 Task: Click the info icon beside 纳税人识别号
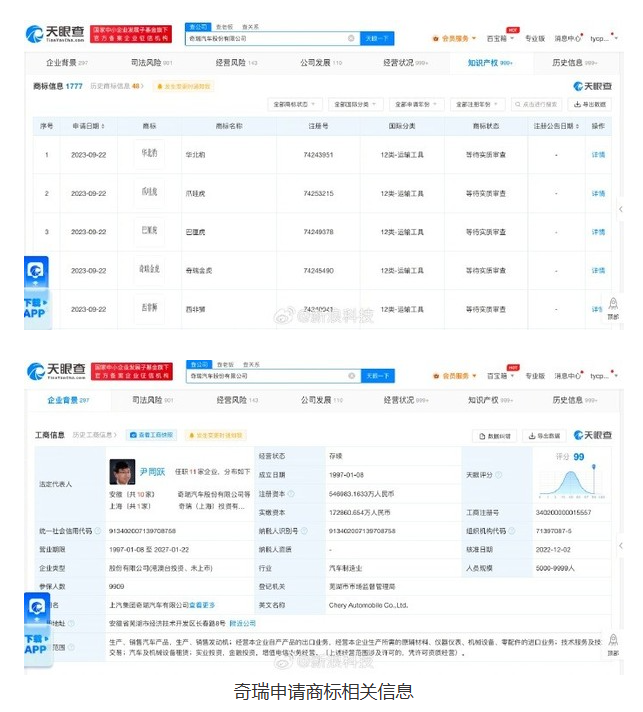pos(304,531)
